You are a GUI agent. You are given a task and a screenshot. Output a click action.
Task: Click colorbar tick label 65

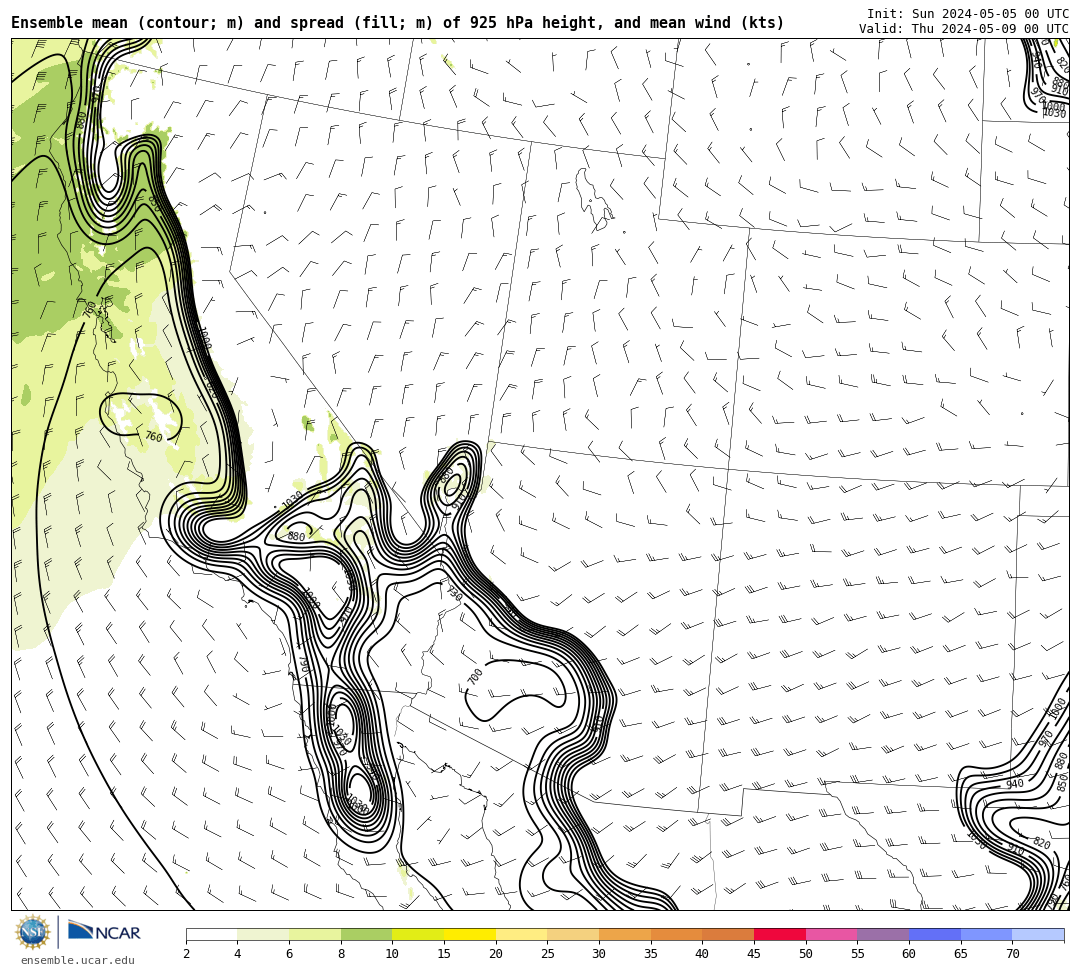tap(960, 954)
